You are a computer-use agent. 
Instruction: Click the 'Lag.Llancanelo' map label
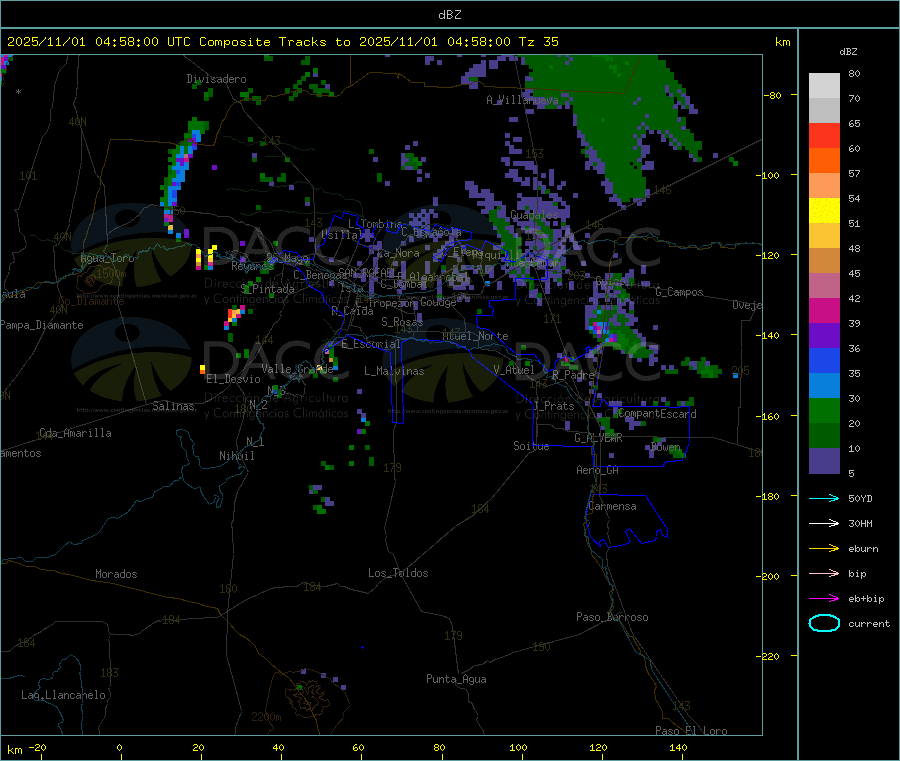(63, 695)
